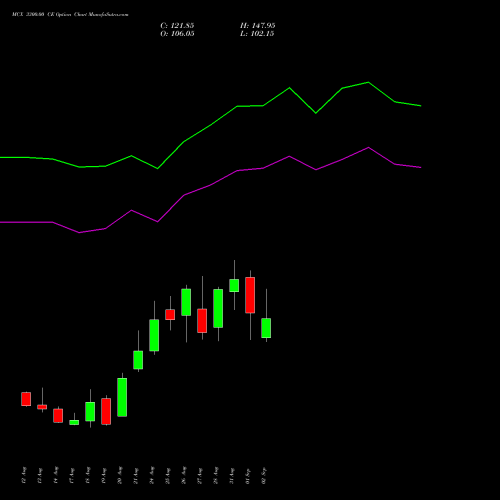Image resolution: width=500 pixels, height=500 pixels.
Task: Click the purple lower band line
Action: [210, 185]
